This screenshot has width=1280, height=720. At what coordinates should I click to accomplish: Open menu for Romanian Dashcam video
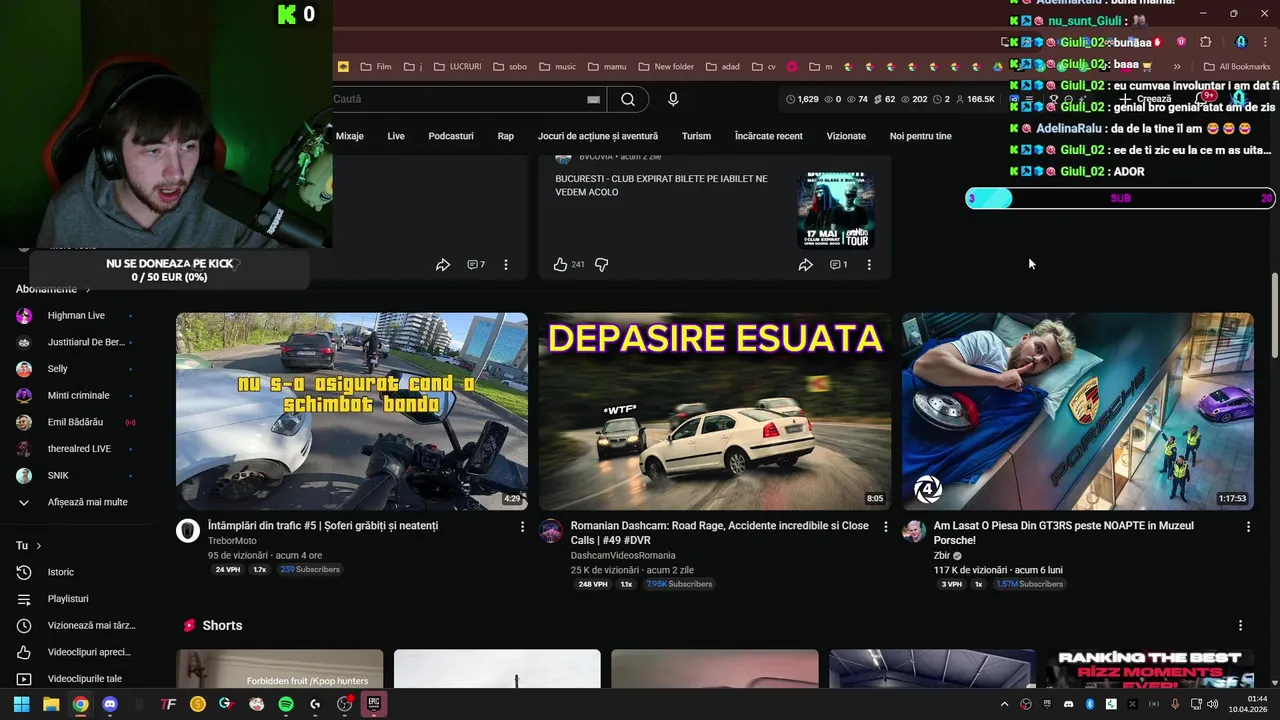[x=885, y=526]
